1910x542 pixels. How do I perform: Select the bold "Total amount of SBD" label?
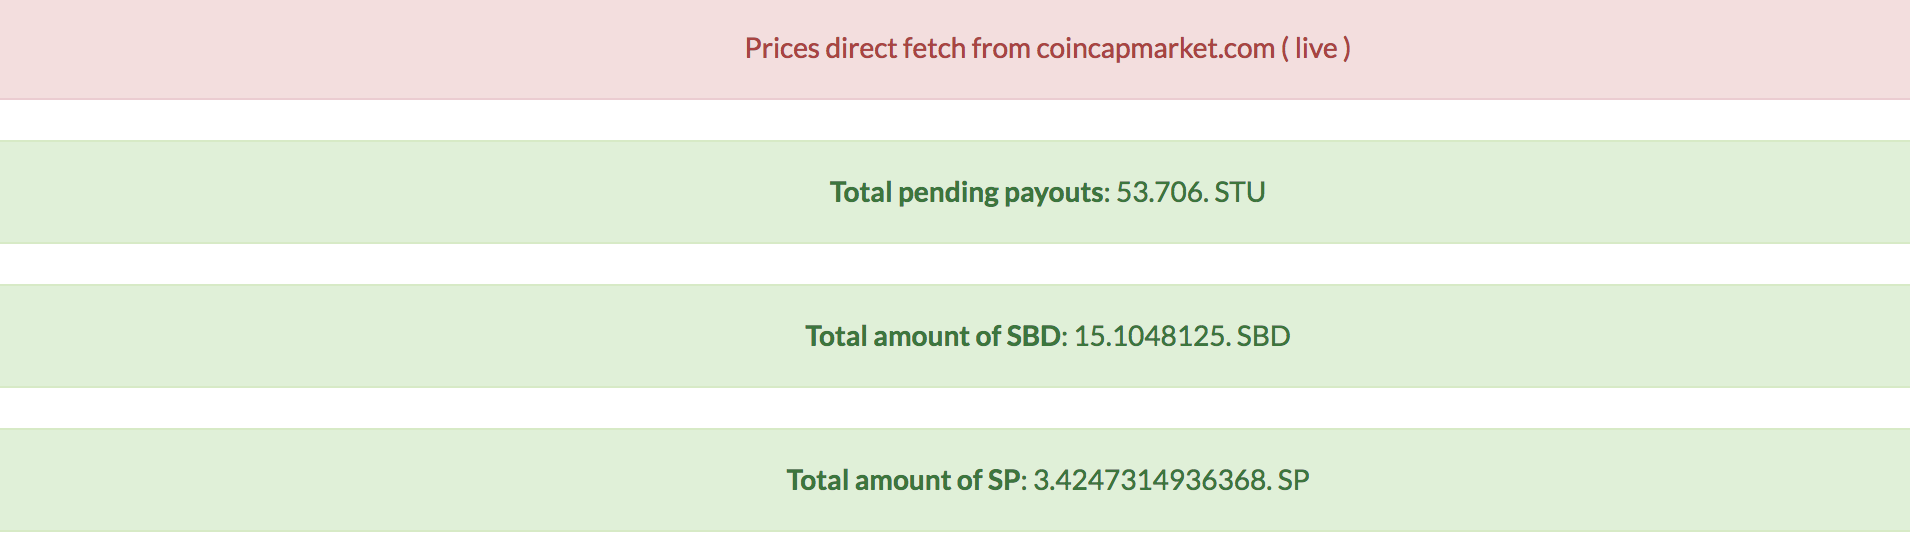point(933,336)
